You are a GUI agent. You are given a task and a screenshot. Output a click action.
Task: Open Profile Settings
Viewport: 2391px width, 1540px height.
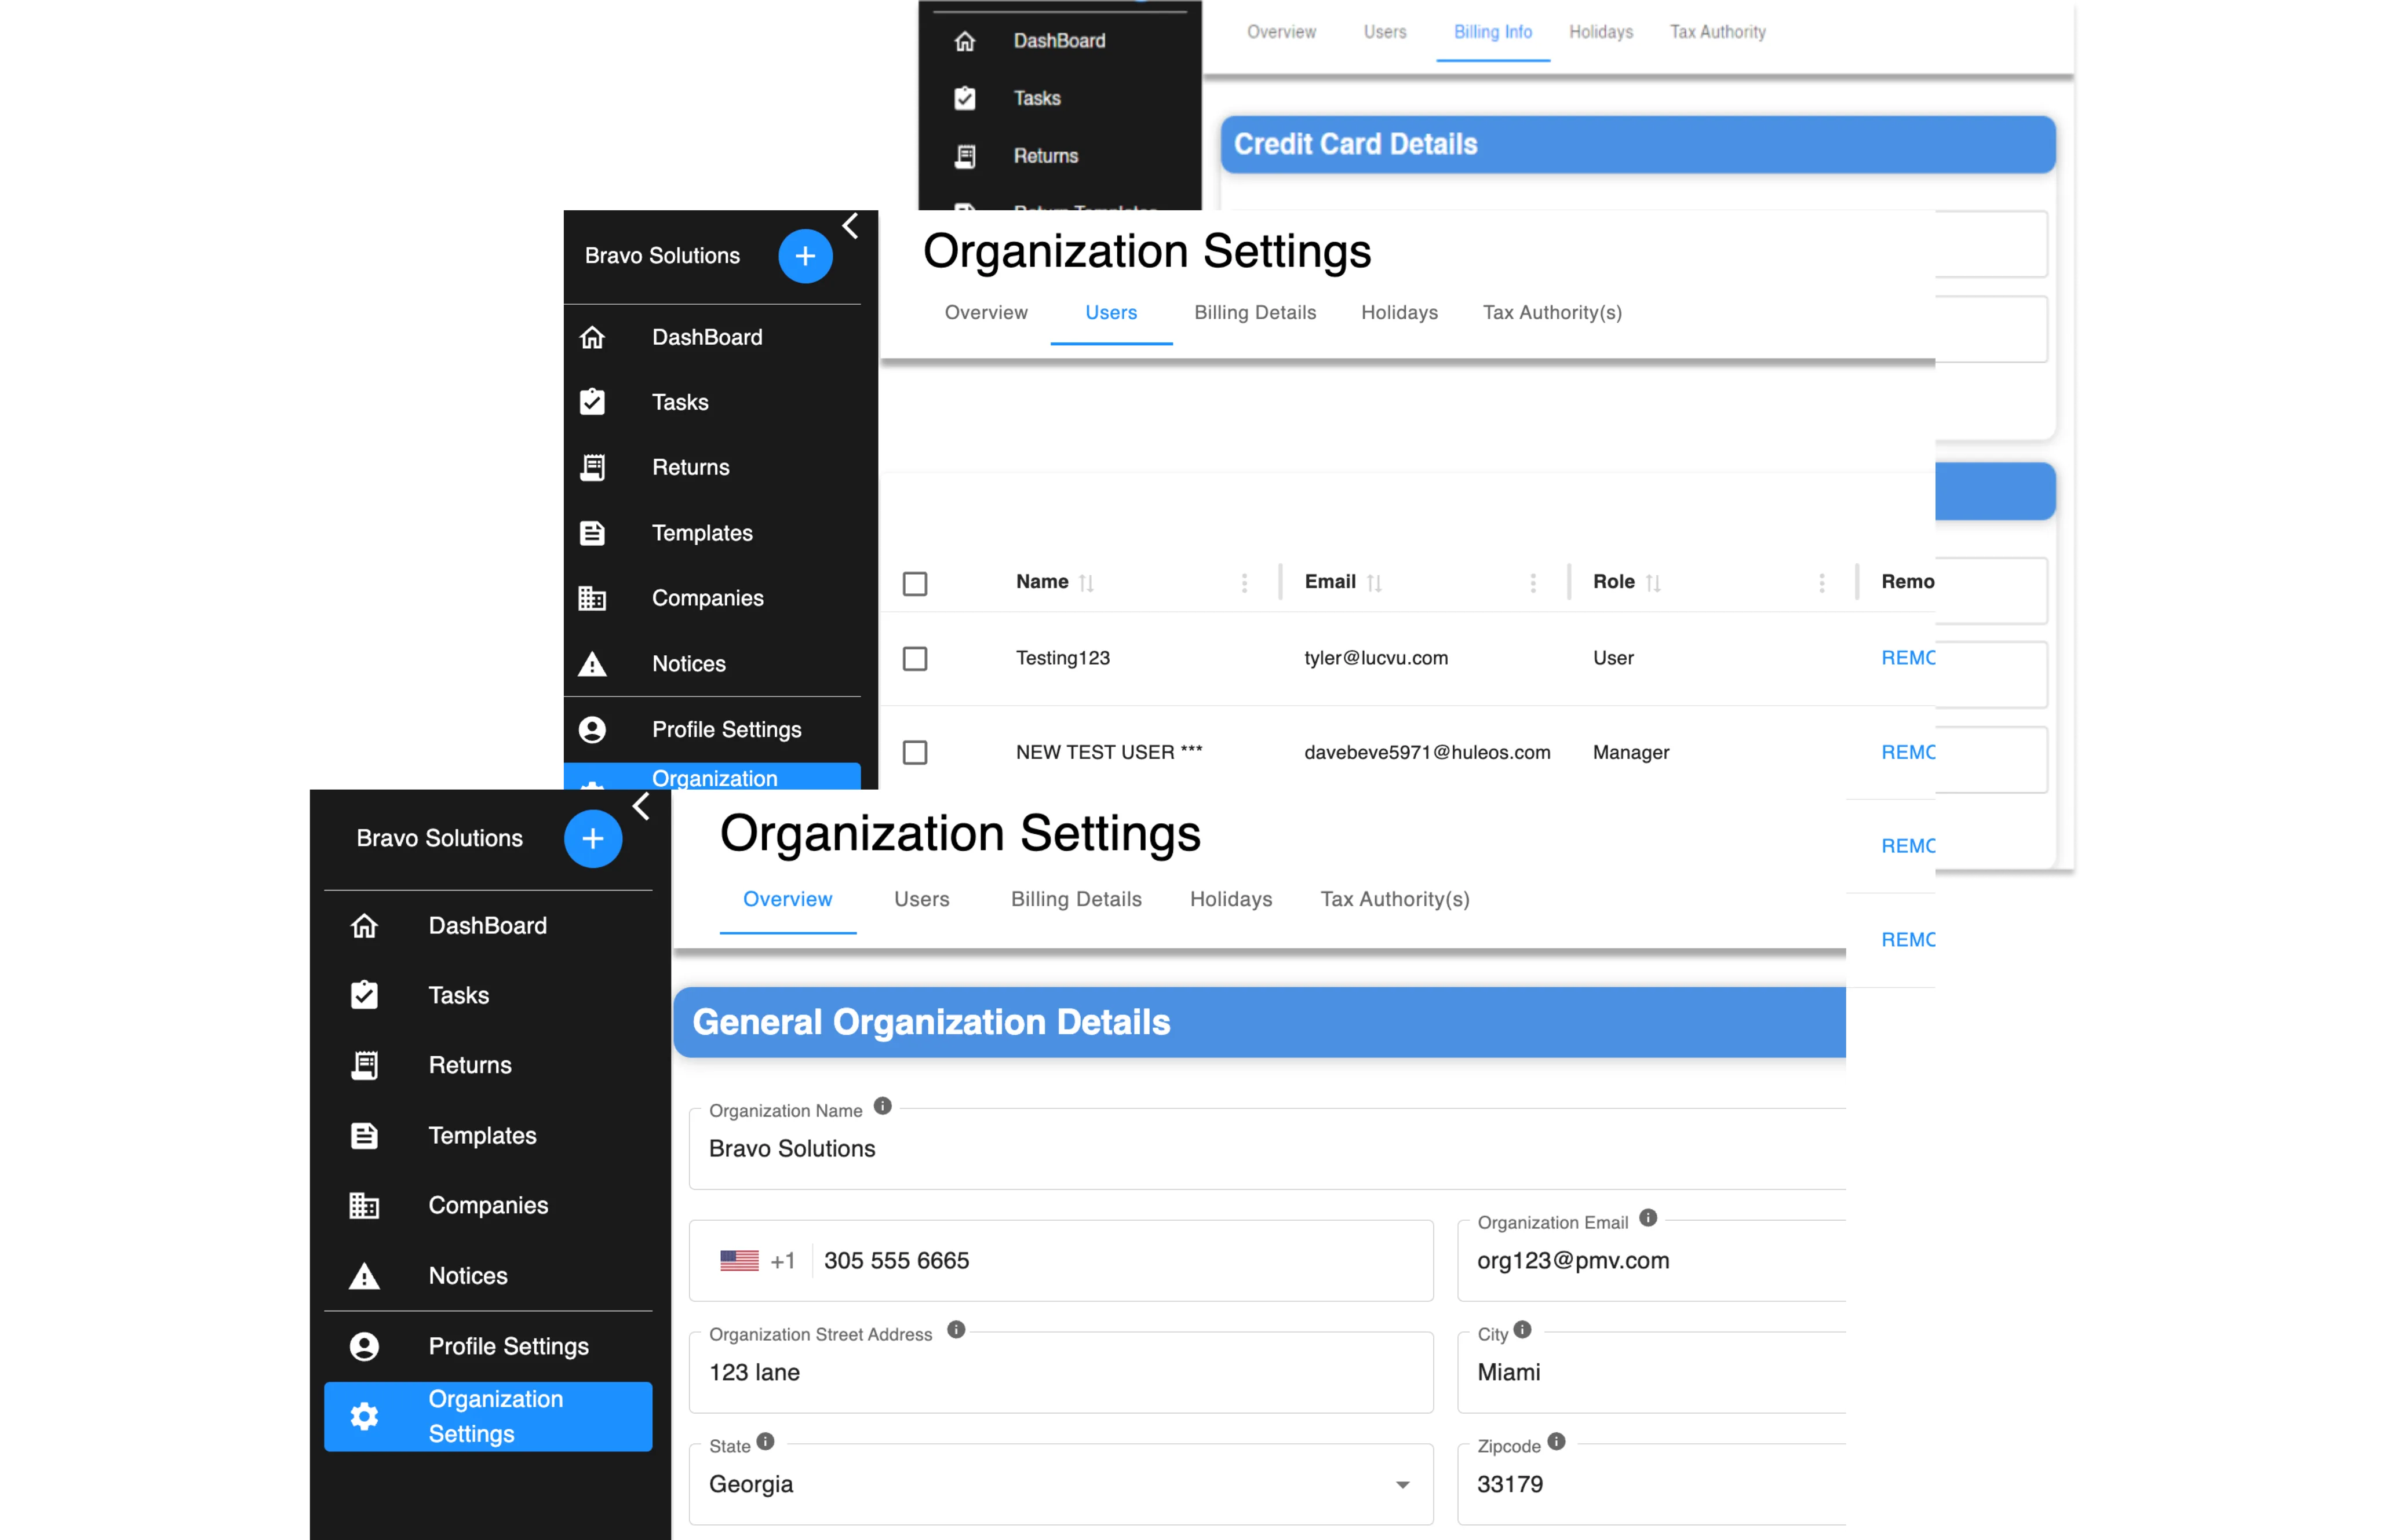[x=508, y=1346]
